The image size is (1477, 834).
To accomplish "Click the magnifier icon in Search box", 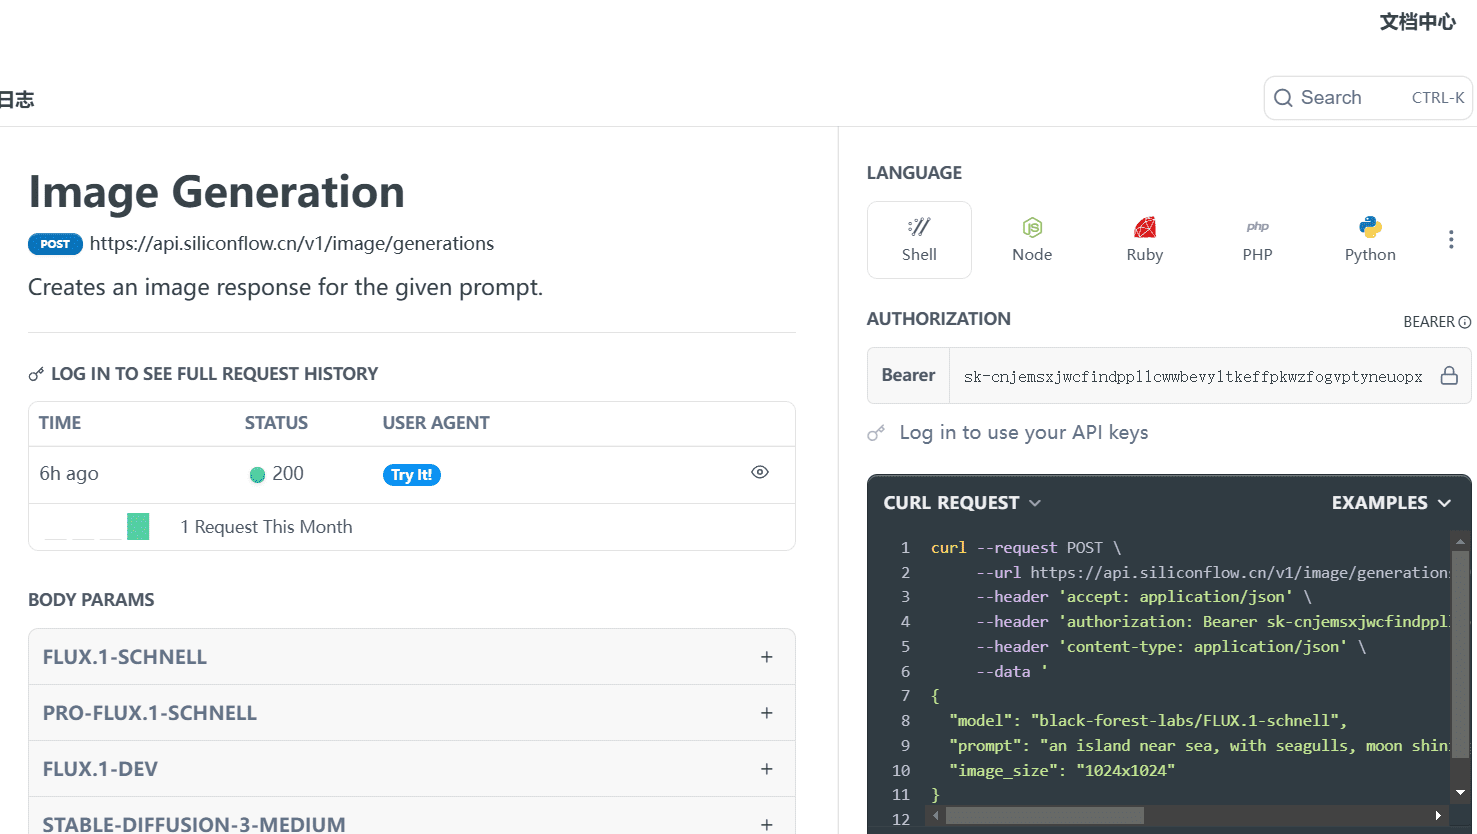I will tap(1283, 98).
